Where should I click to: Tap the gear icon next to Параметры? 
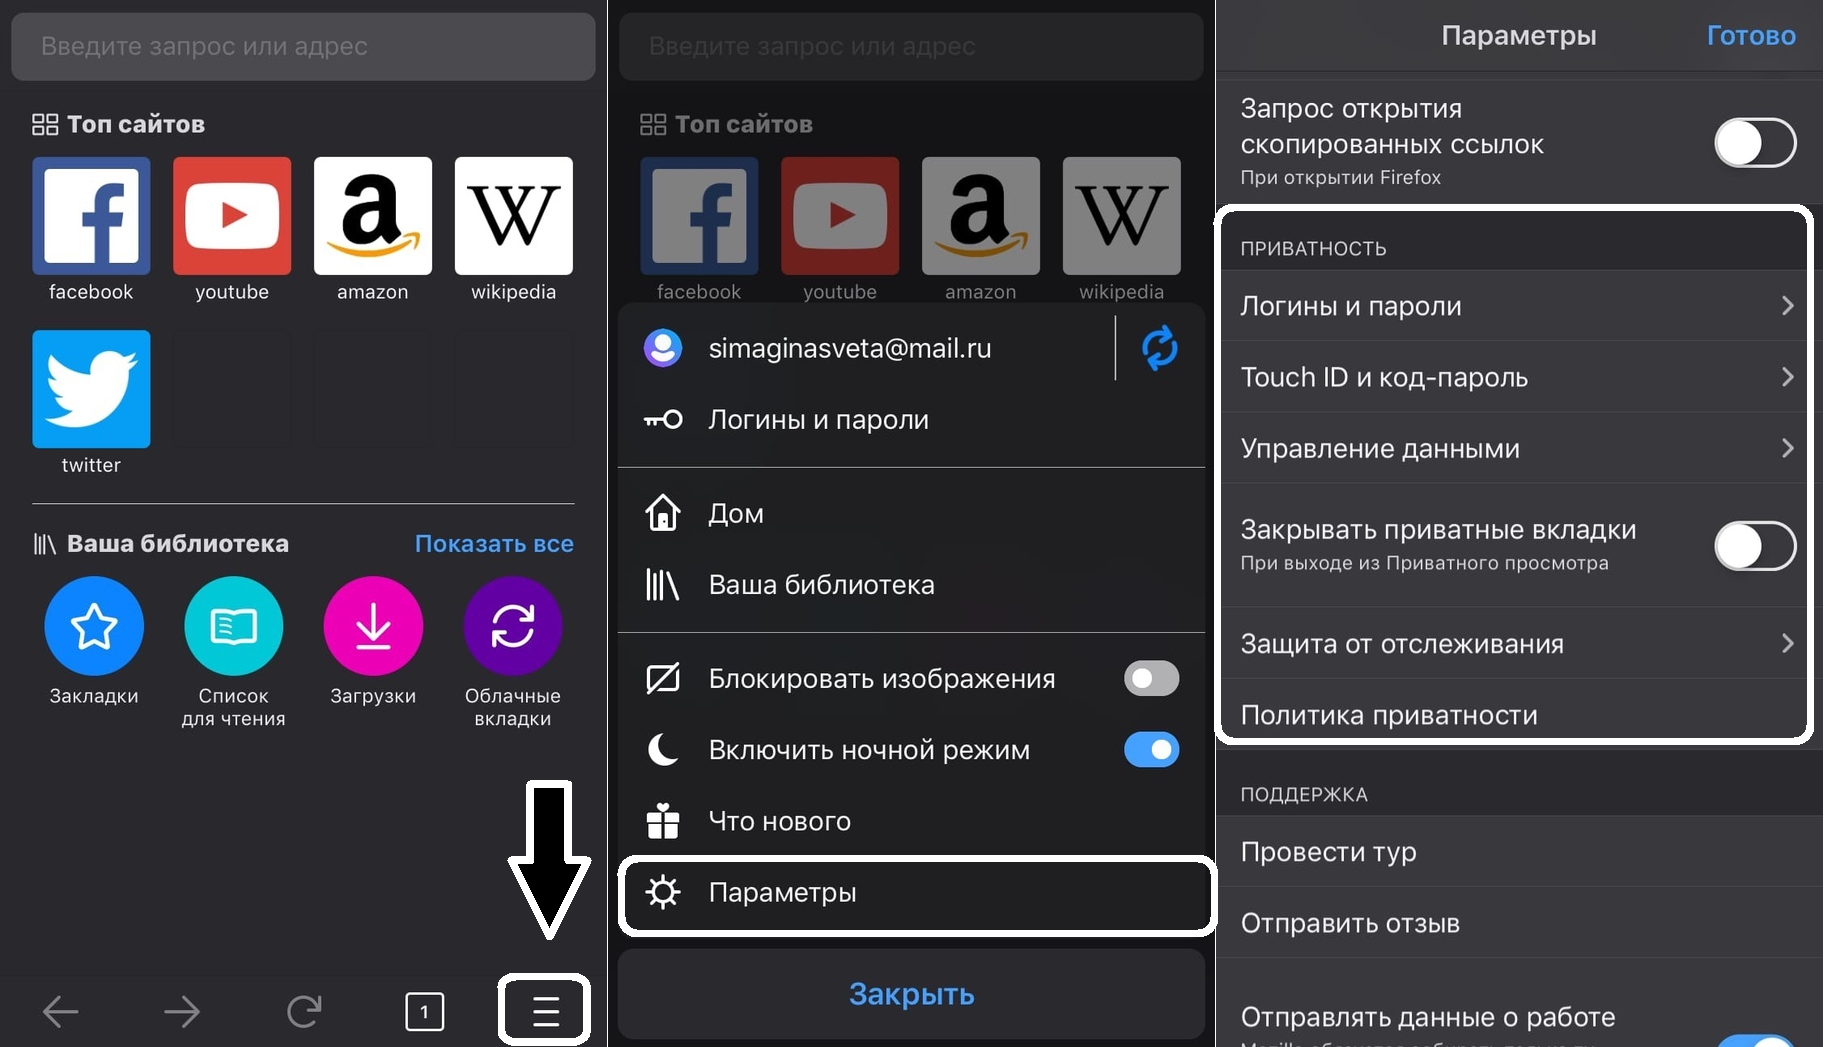(663, 892)
